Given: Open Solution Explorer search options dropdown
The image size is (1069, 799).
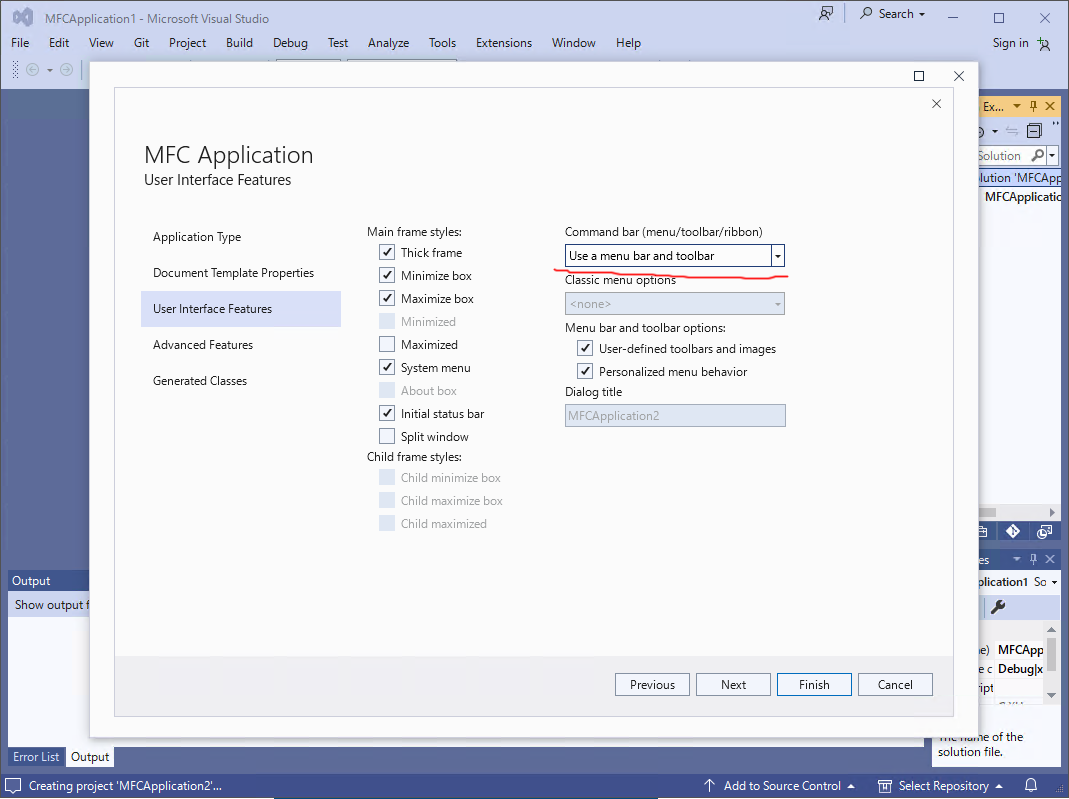Looking at the screenshot, I should pos(1053,155).
